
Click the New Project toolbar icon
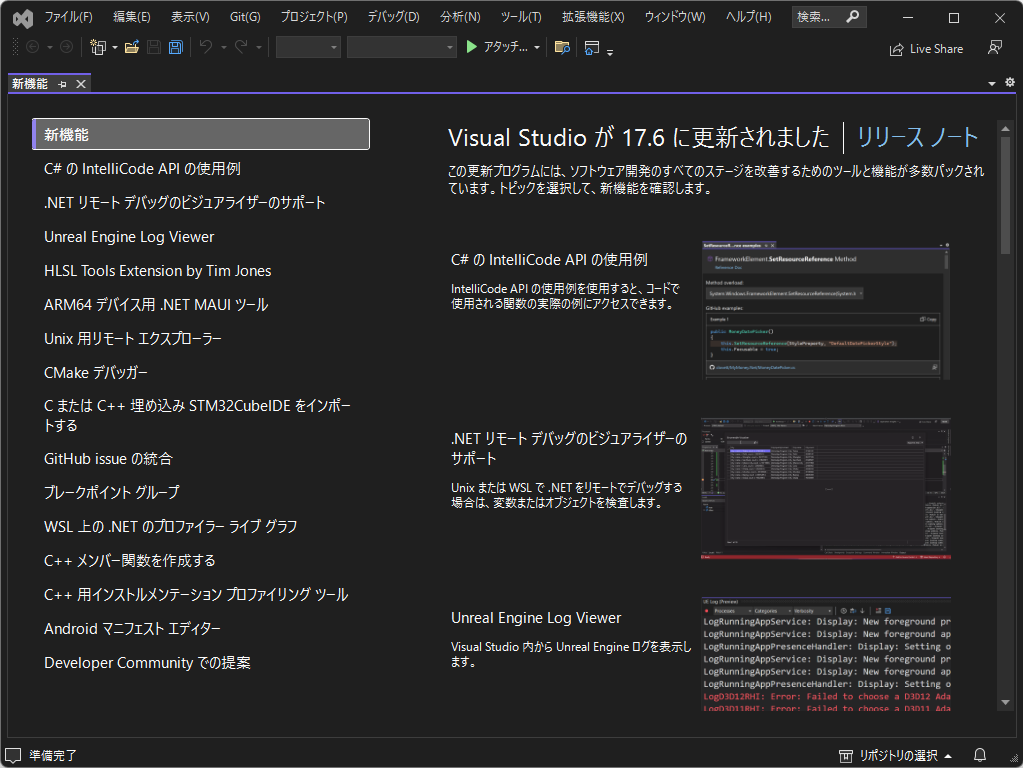pos(98,47)
